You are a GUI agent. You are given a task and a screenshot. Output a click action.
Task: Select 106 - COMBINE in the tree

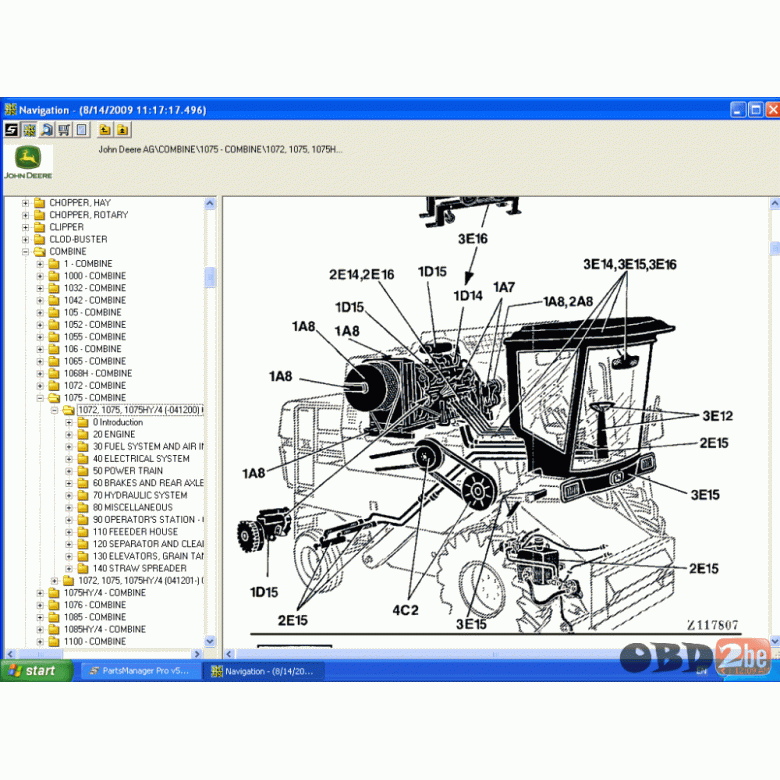pos(93,349)
